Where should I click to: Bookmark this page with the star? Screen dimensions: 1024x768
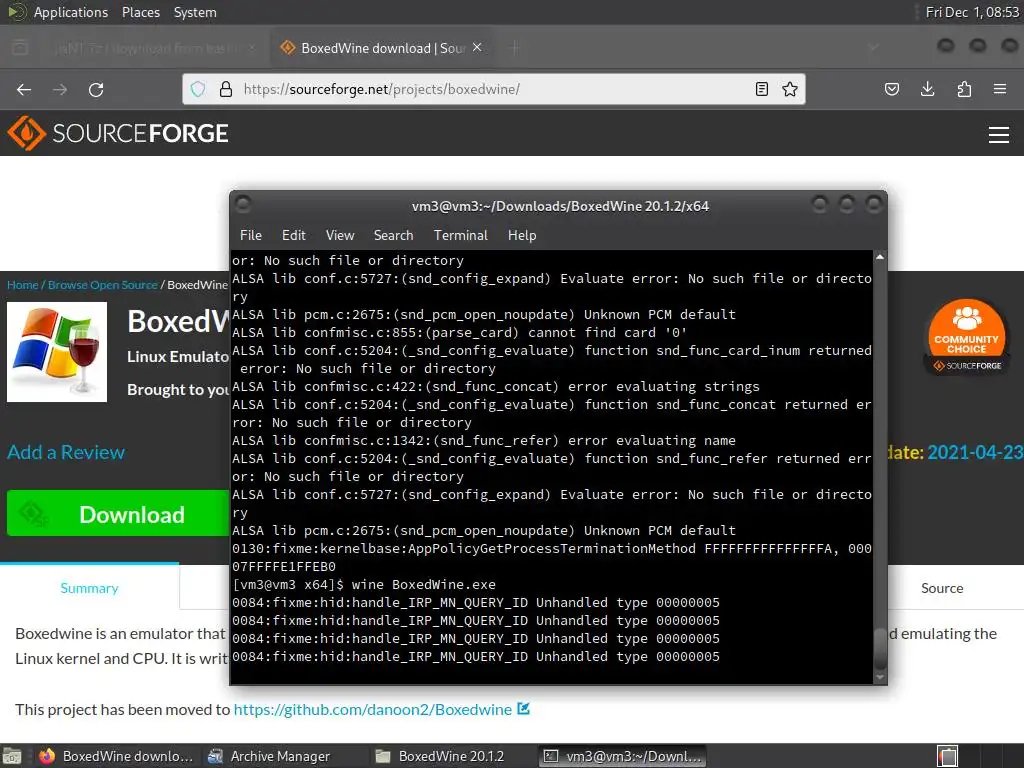click(790, 89)
